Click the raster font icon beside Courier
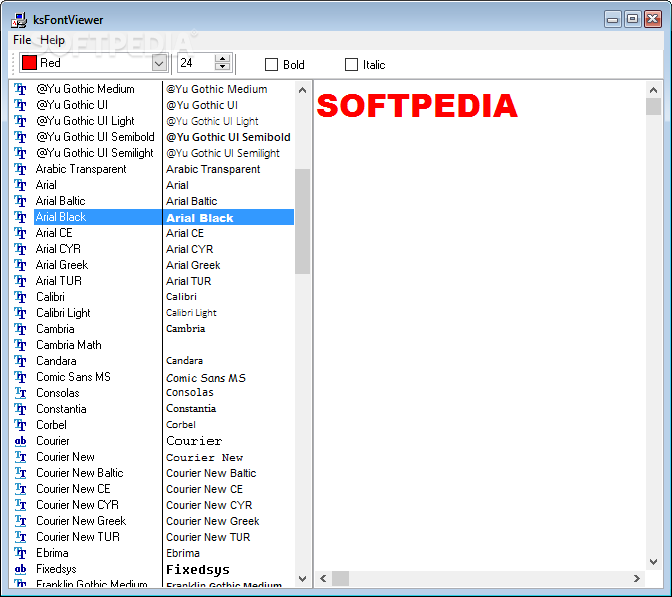Viewport: 672px width, 597px height. click(x=20, y=441)
